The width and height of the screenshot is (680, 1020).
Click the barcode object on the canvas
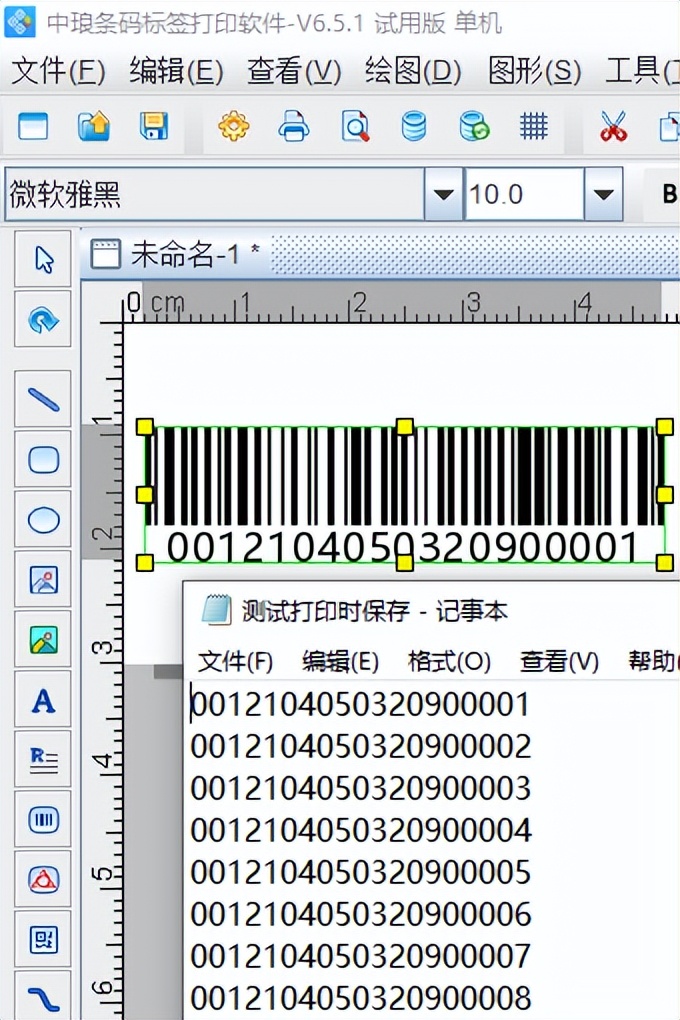(404, 495)
